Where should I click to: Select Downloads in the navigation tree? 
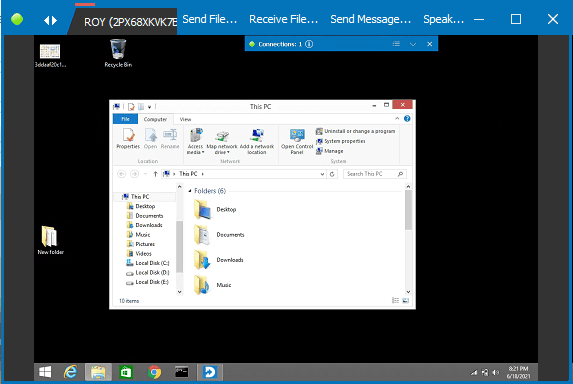pyautogui.click(x=144, y=225)
